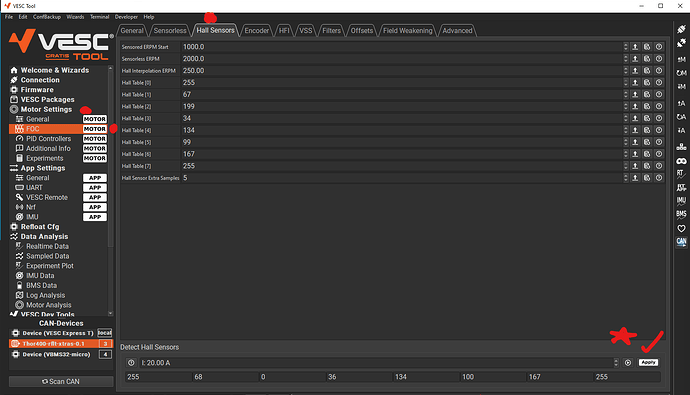Select VESC Remote under App Settings
This screenshot has height=395, width=690.
tap(47, 198)
